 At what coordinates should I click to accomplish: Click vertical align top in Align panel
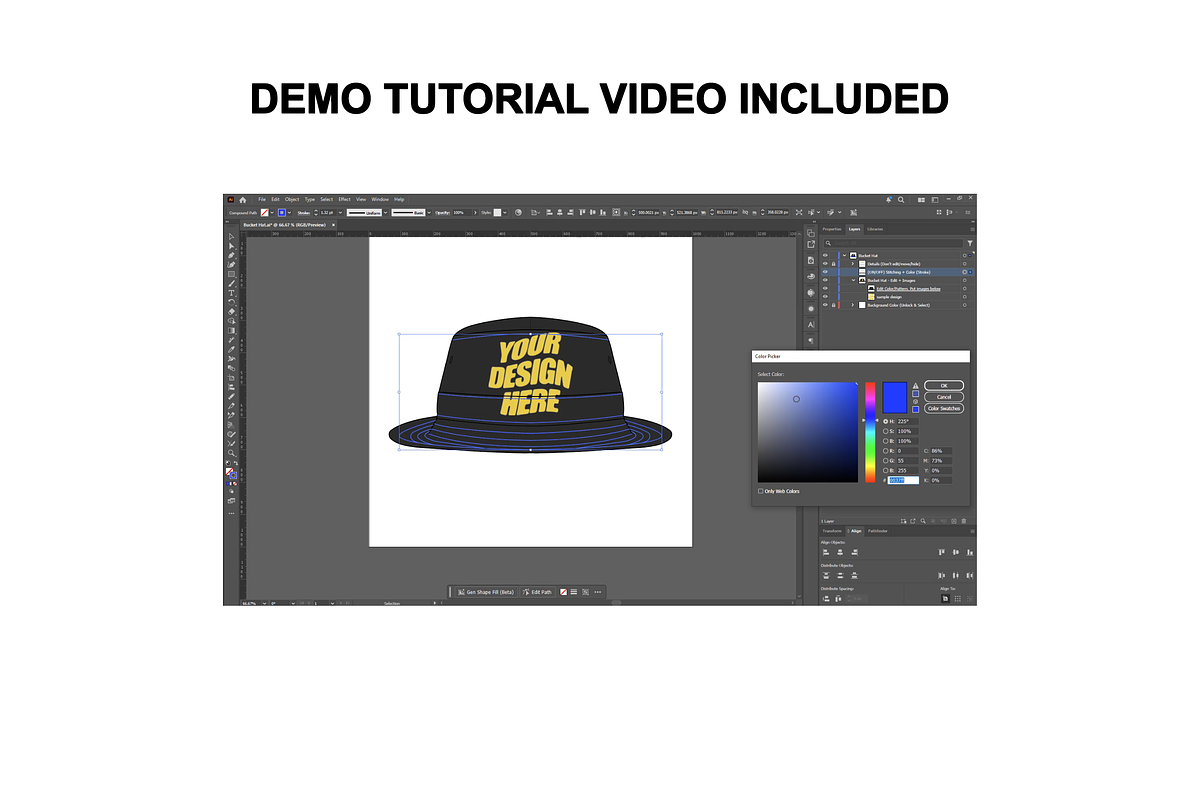pos(941,552)
